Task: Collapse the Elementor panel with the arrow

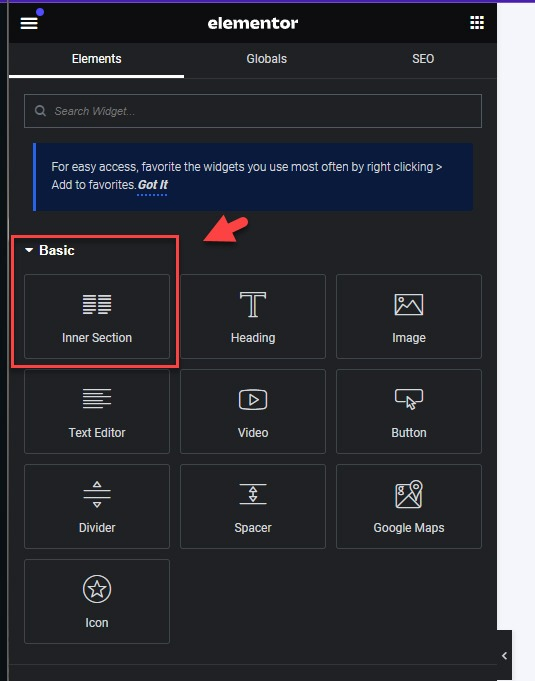Action: click(x=504, y=655)
